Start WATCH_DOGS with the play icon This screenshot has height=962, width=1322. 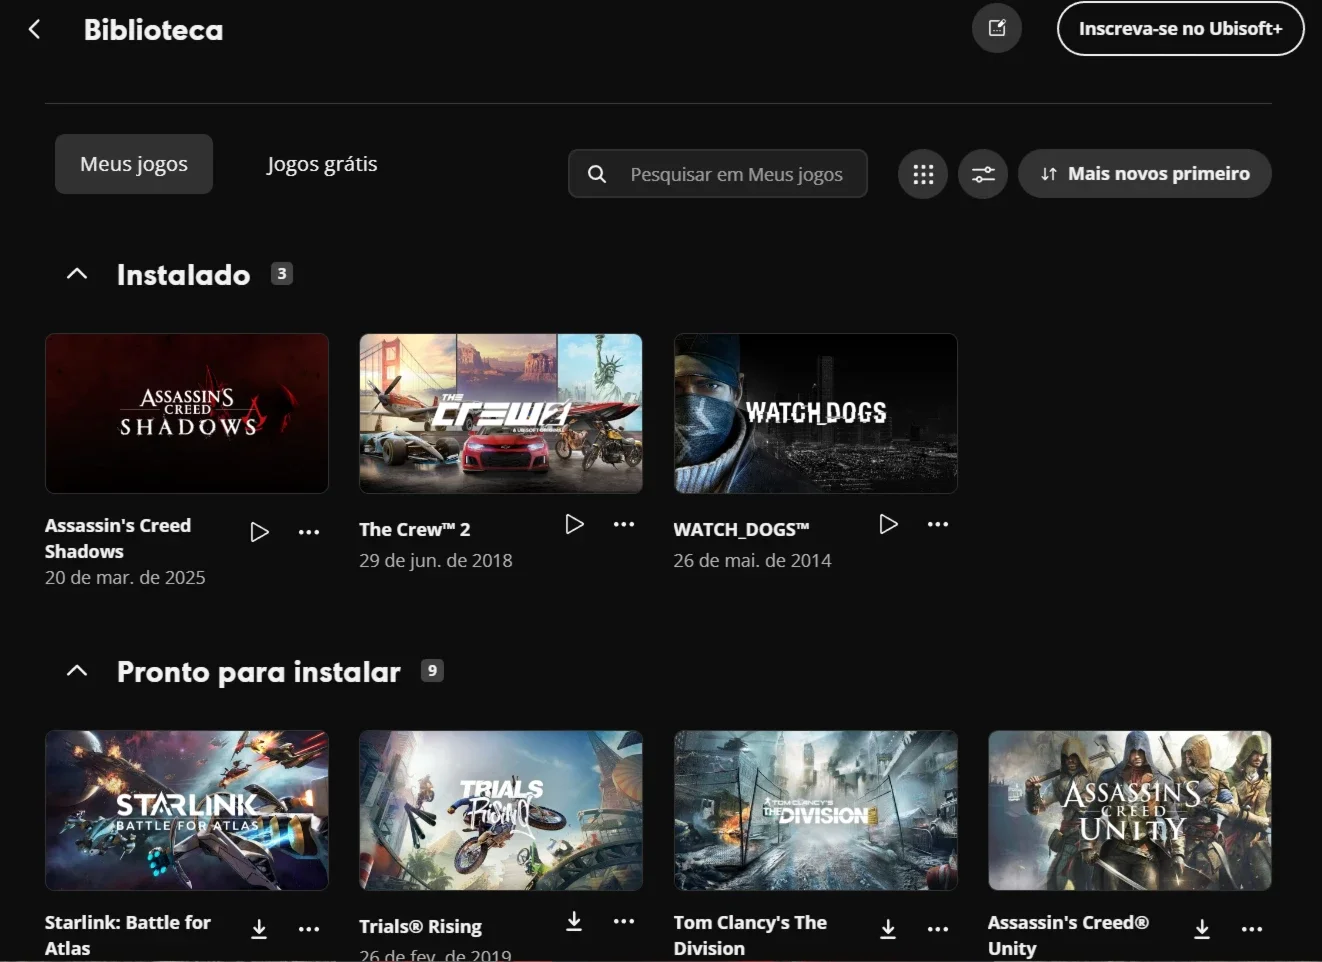click(888, 524)
